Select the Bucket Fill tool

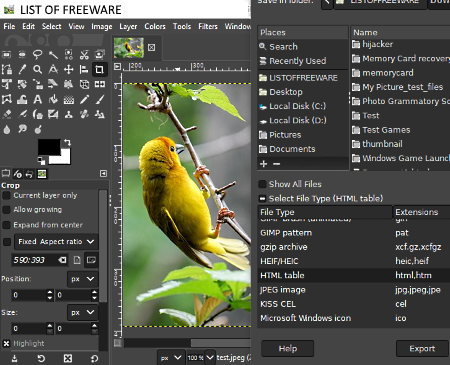(53, 99)
